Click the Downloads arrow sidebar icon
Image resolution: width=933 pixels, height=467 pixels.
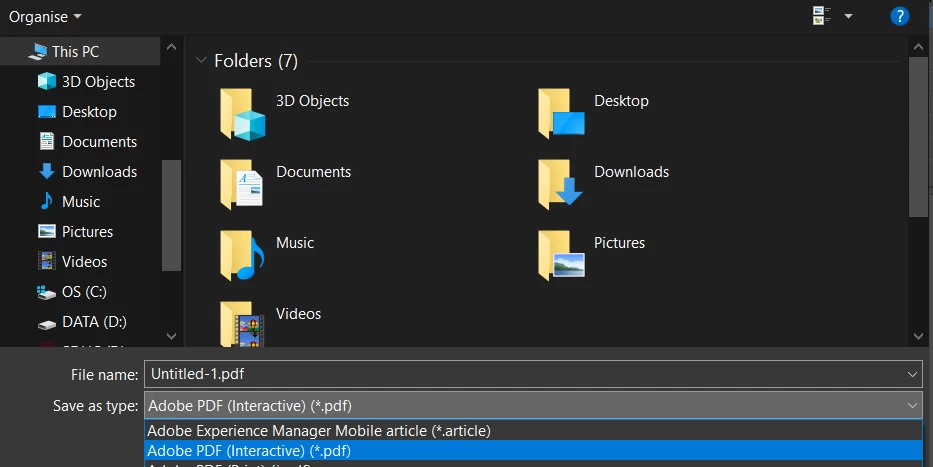(46, 171)
